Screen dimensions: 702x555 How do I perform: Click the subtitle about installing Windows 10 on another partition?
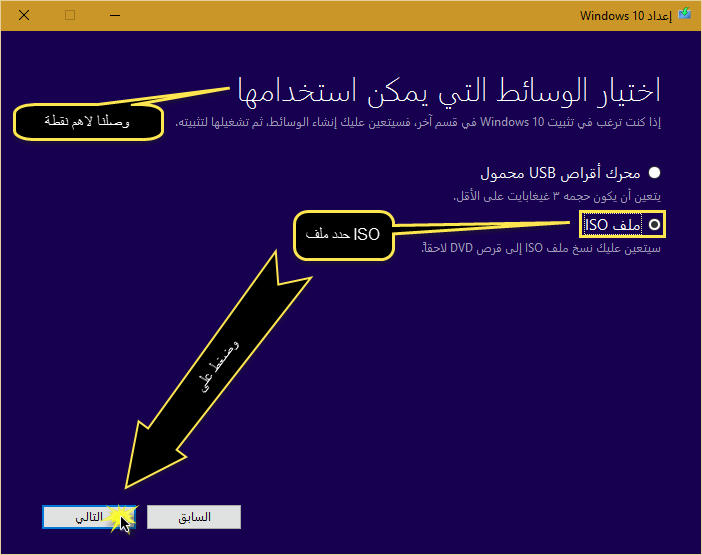pos(418,122)
